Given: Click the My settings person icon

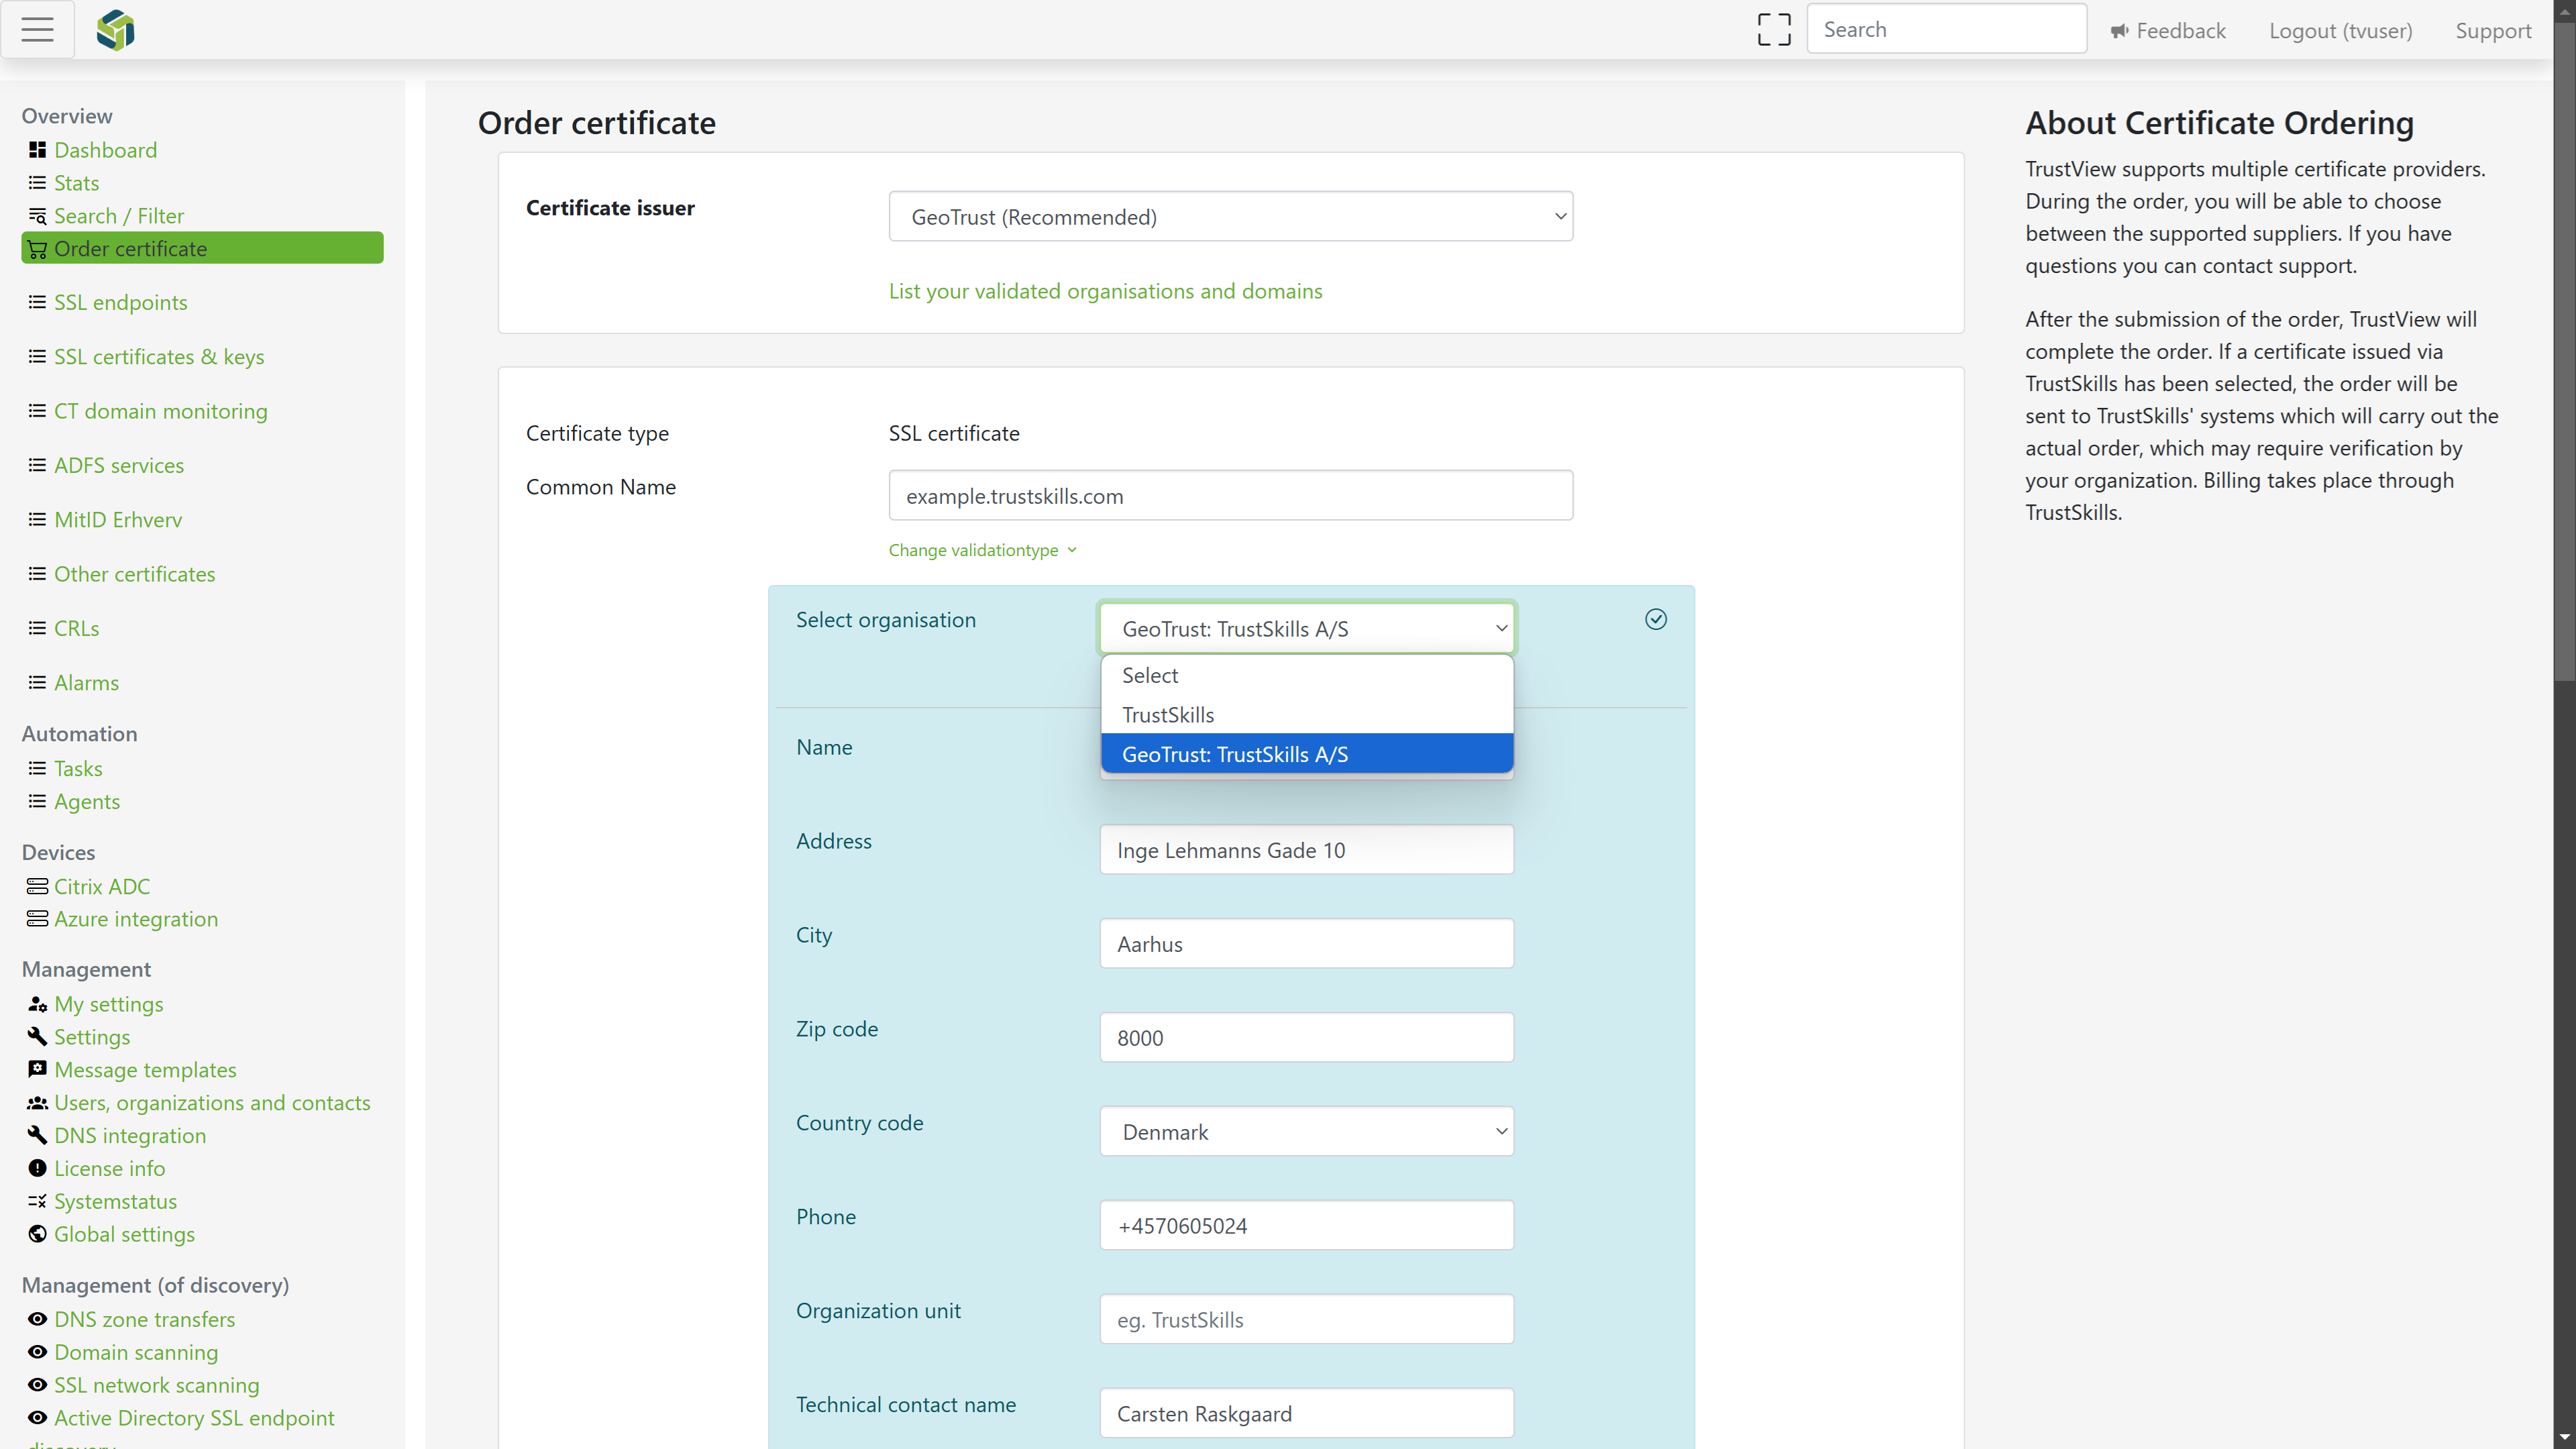Looking at the screenshot, I should (x=37, y=1004).
